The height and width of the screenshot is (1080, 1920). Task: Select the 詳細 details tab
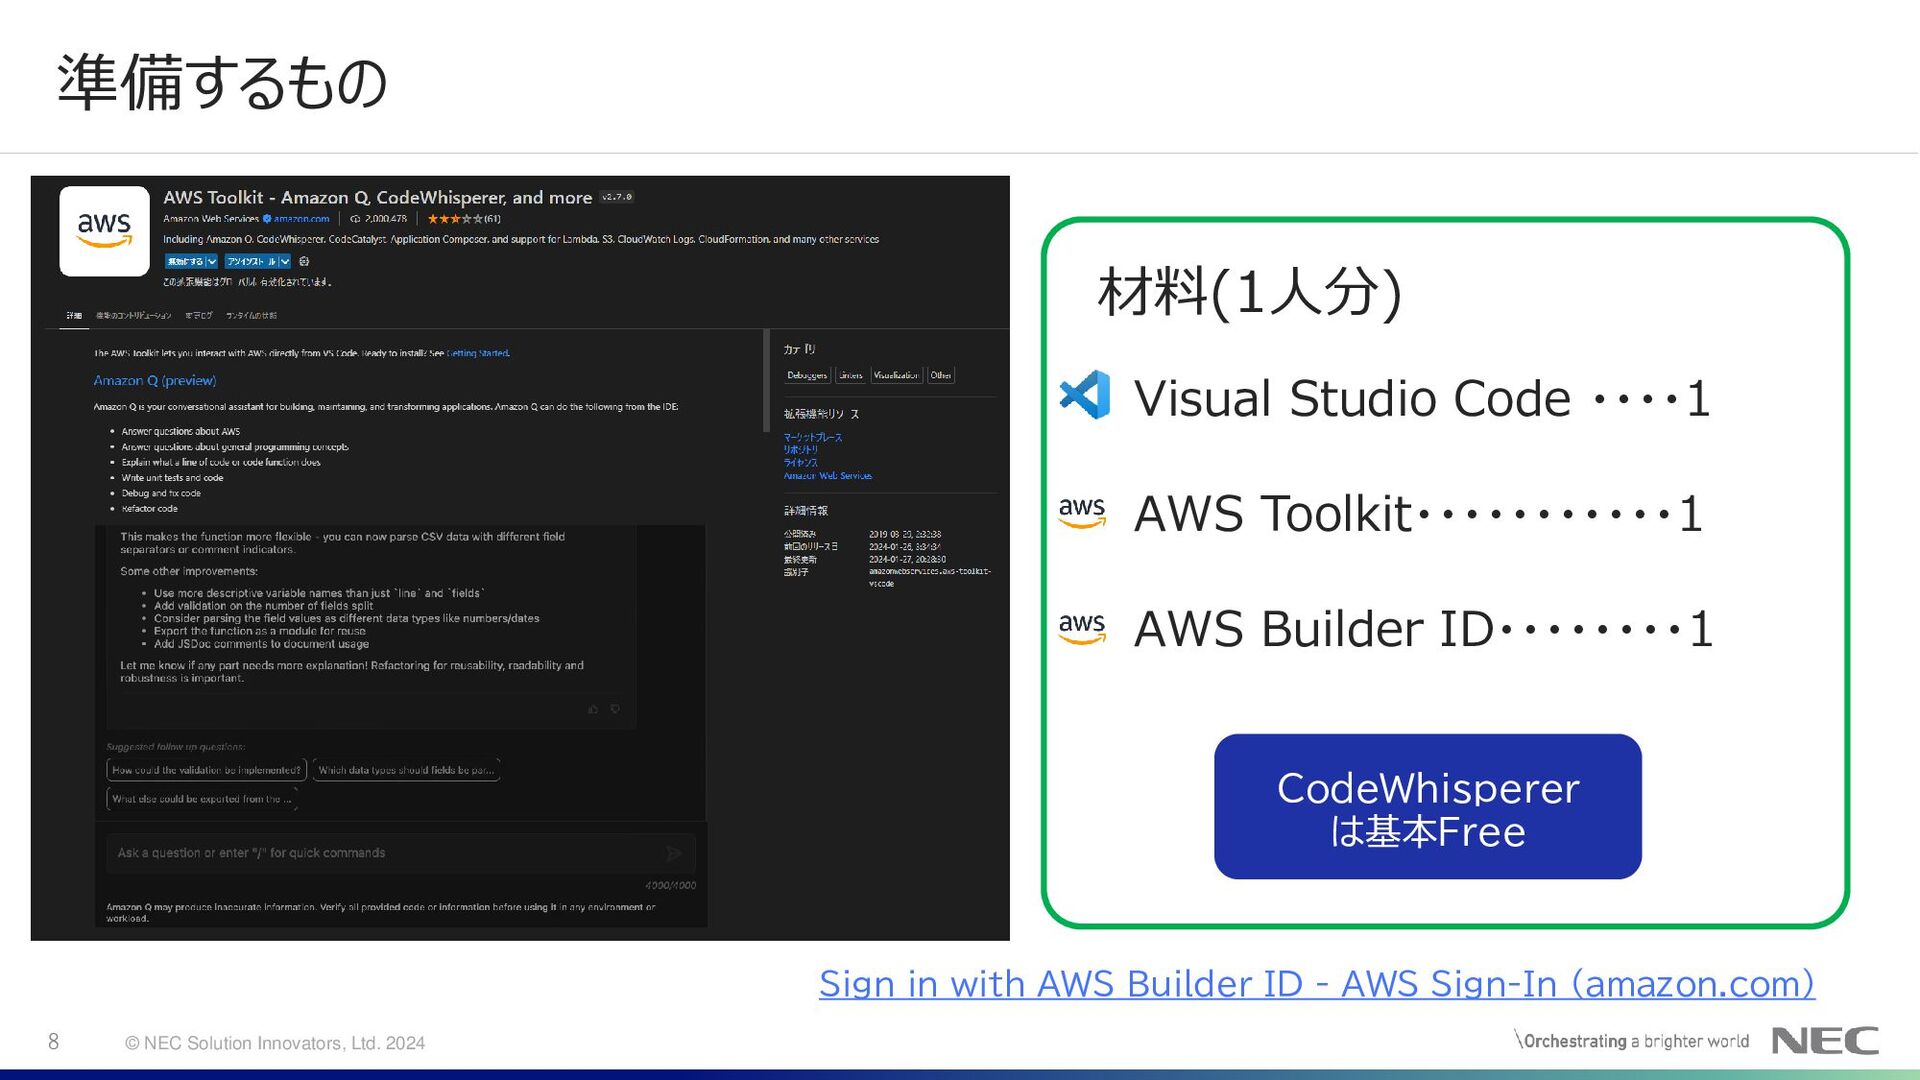pyautogui.click(x=74, y=315)
